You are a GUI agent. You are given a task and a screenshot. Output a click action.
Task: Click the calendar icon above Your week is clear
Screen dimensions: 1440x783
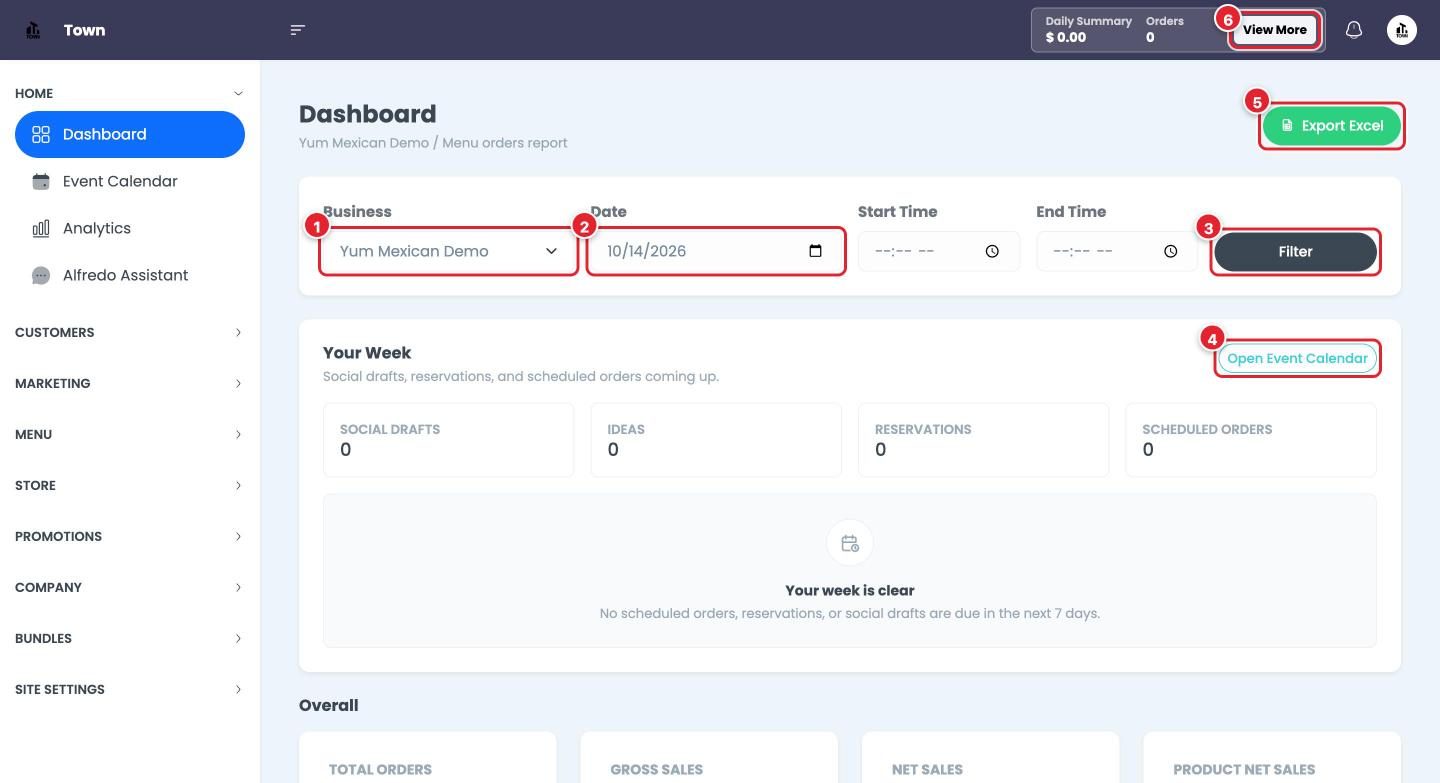[x=850, y=543]
